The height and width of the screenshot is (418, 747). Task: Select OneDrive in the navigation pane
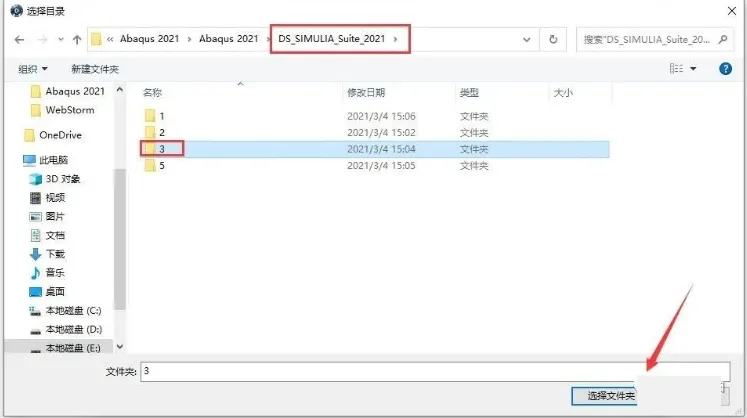click(x=53, y=135)
